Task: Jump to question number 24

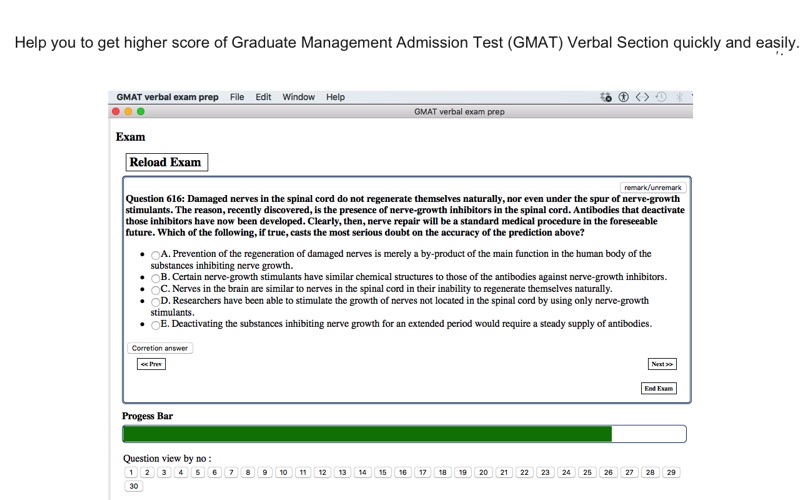Action: [566, 472]
